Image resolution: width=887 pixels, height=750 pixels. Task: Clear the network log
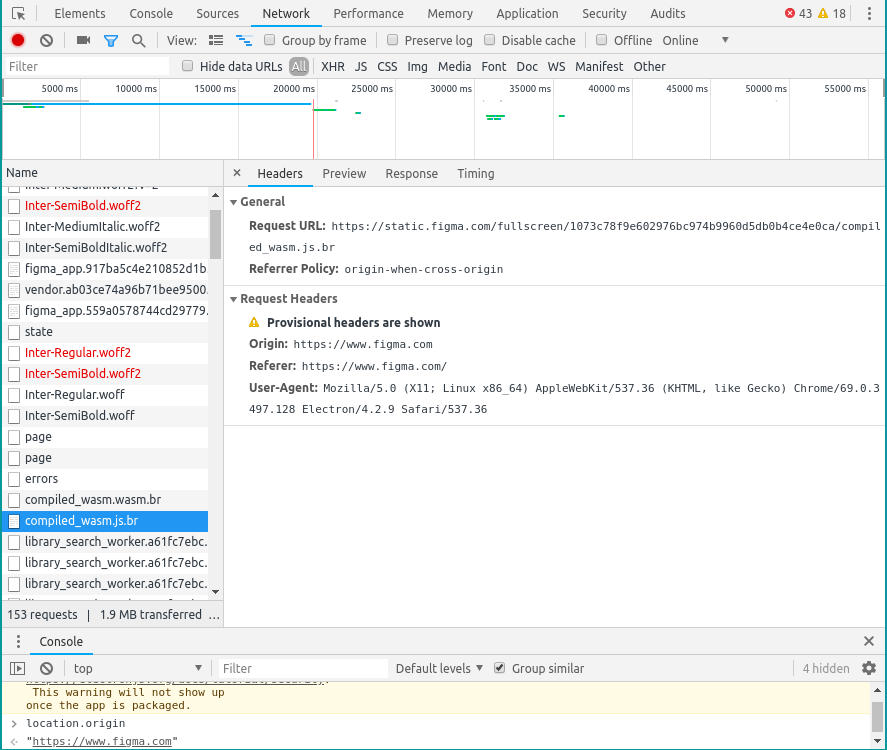[46, 40]
